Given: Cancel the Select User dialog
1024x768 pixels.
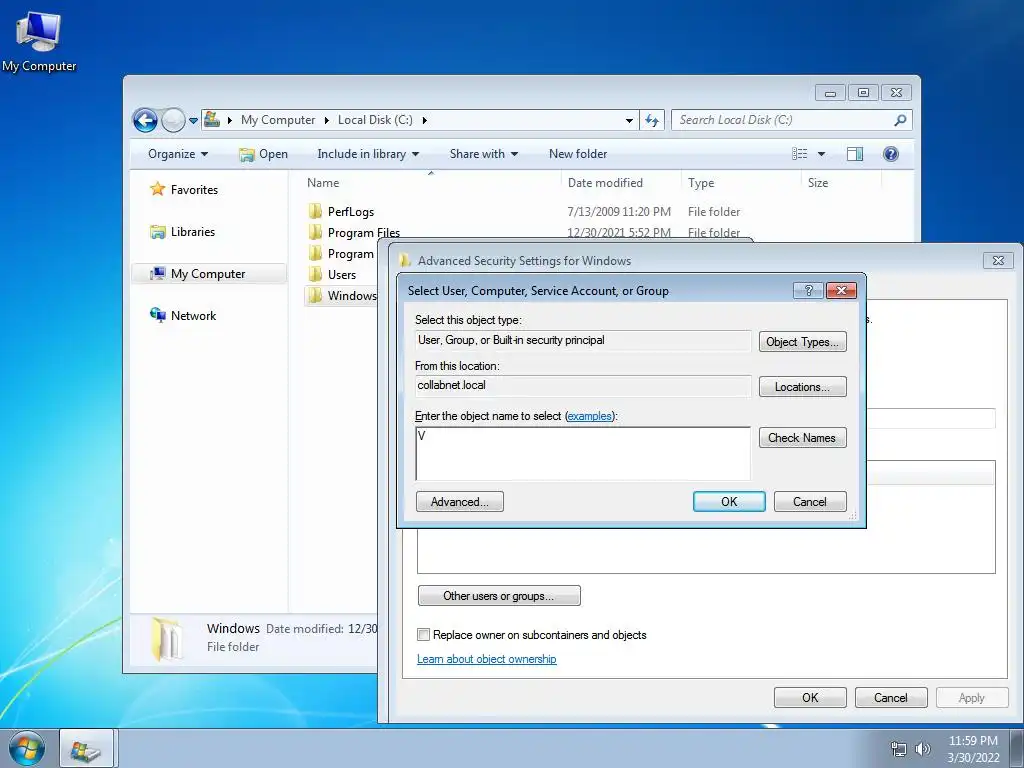Looking at the screenshot, I should pyautogui.click(x=810, y=502).
